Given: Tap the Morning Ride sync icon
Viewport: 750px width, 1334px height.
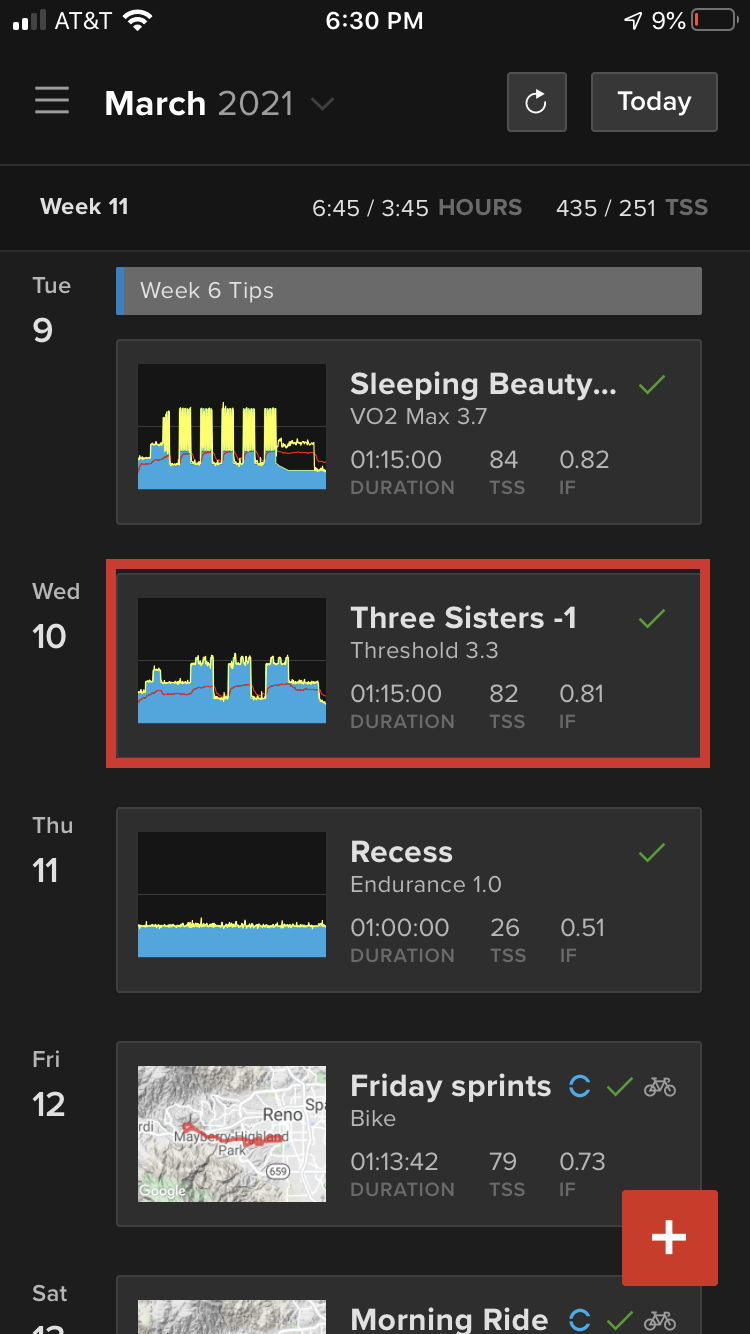Looking at the screenshot, I should (579, 1319).
